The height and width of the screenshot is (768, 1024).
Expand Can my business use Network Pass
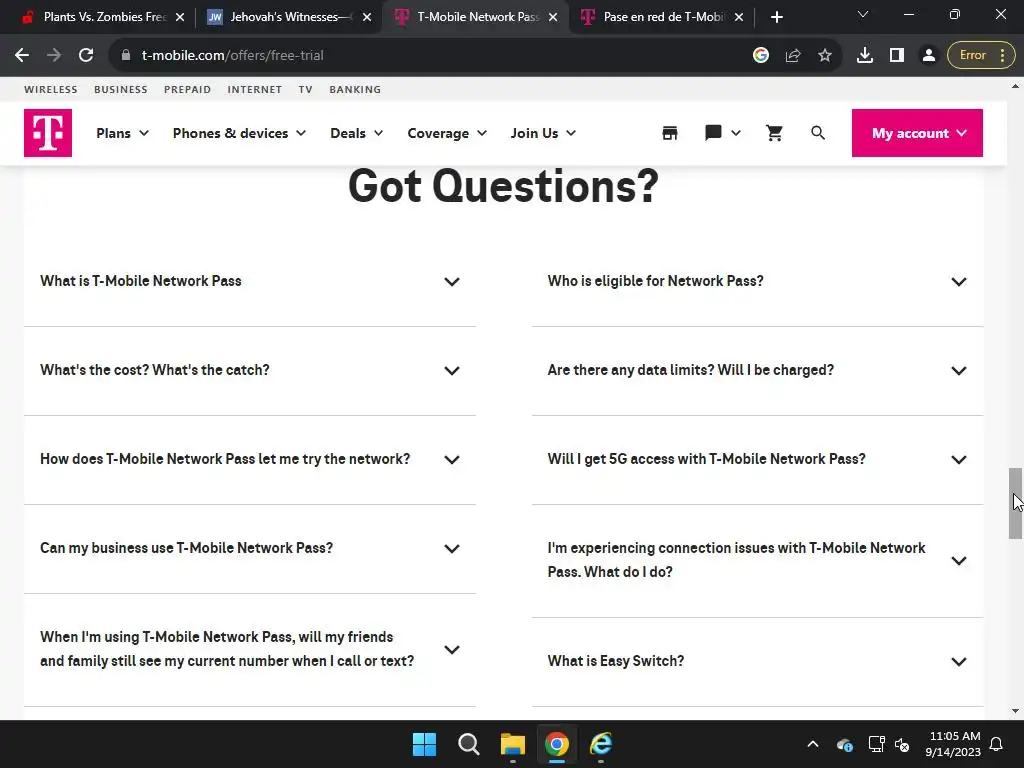[x=249, y=549]
